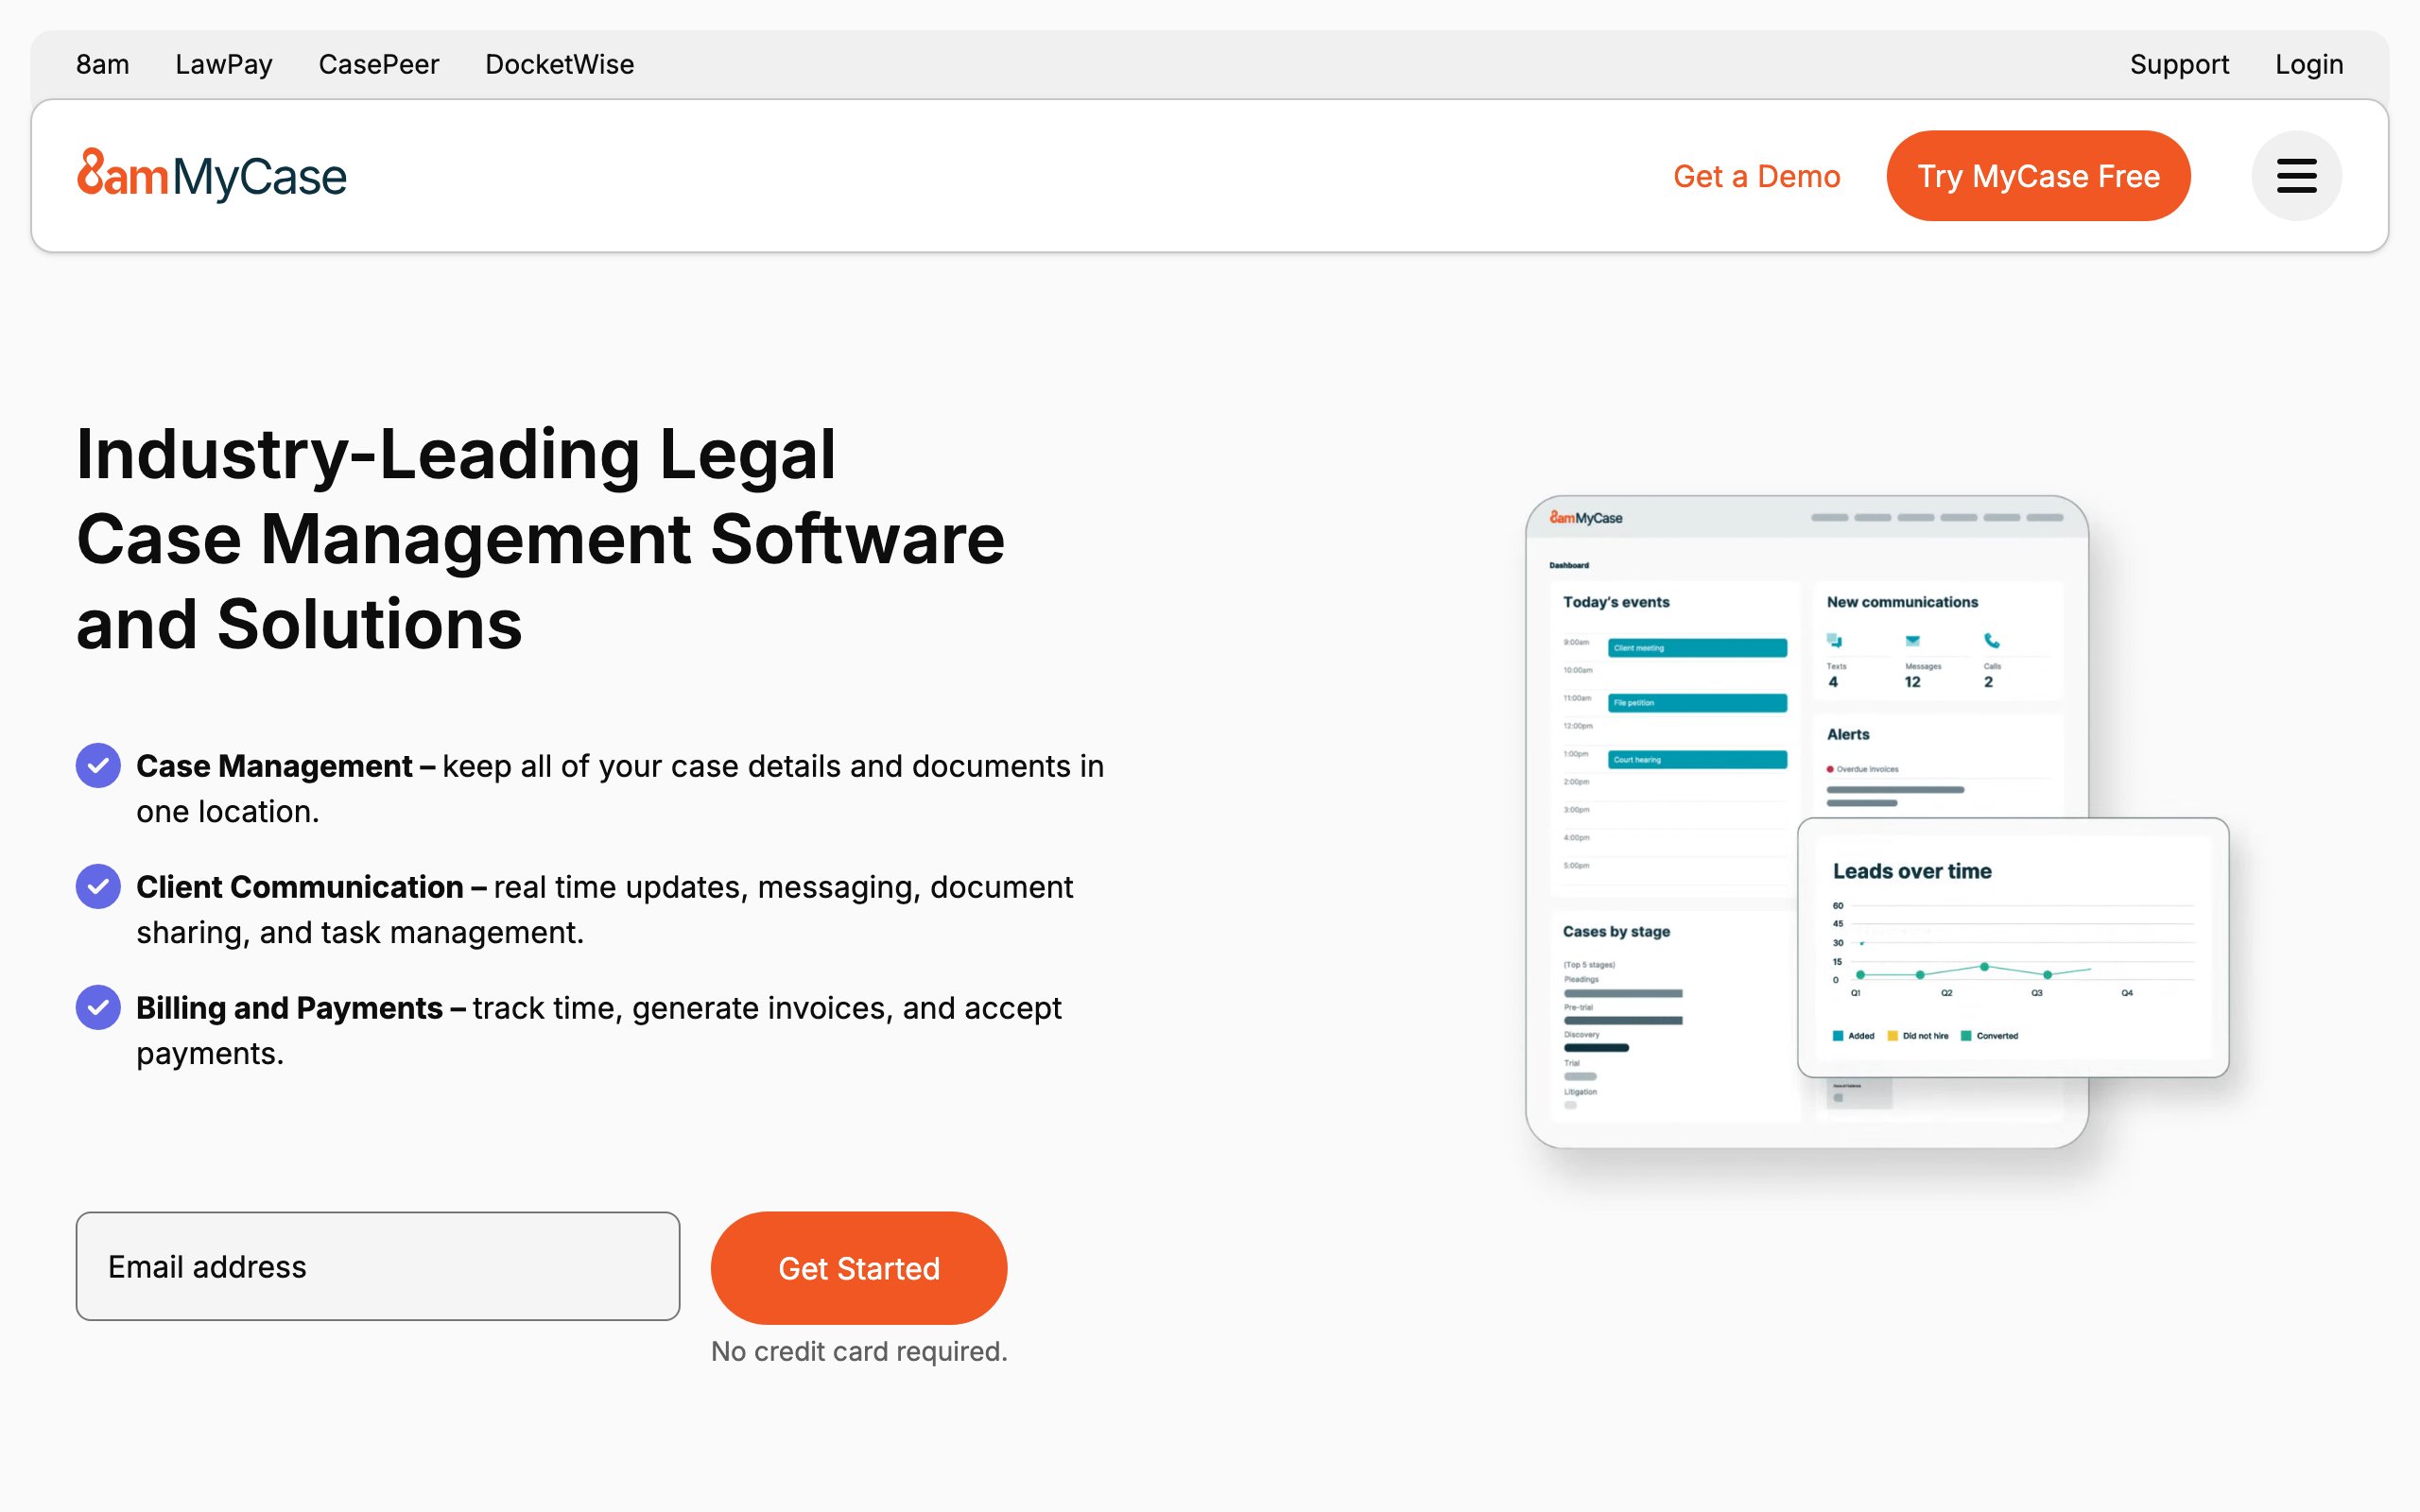Navigate to DocketWise link
The width and height of the screenshot is (2420, 1512).
coord(559,64)
